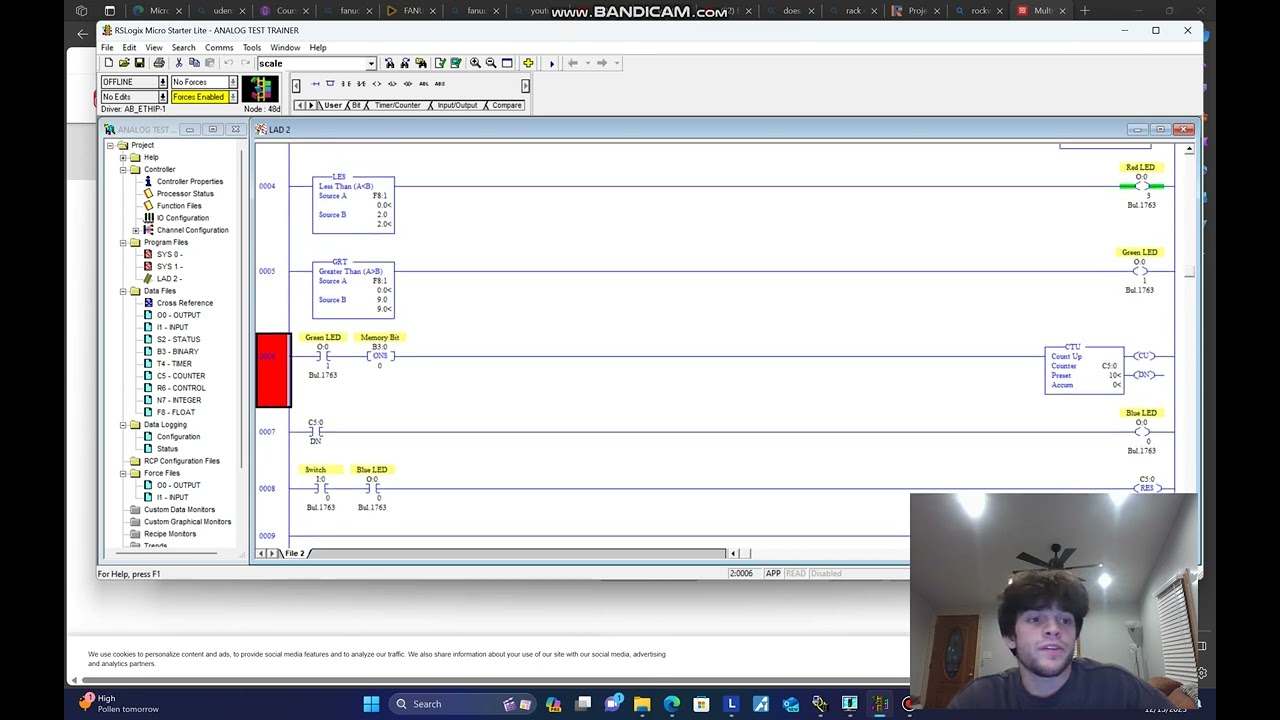The height and width of the screenshot is (720, 1280).
Task: Open the No Forces dropdown
Action: 233,82
